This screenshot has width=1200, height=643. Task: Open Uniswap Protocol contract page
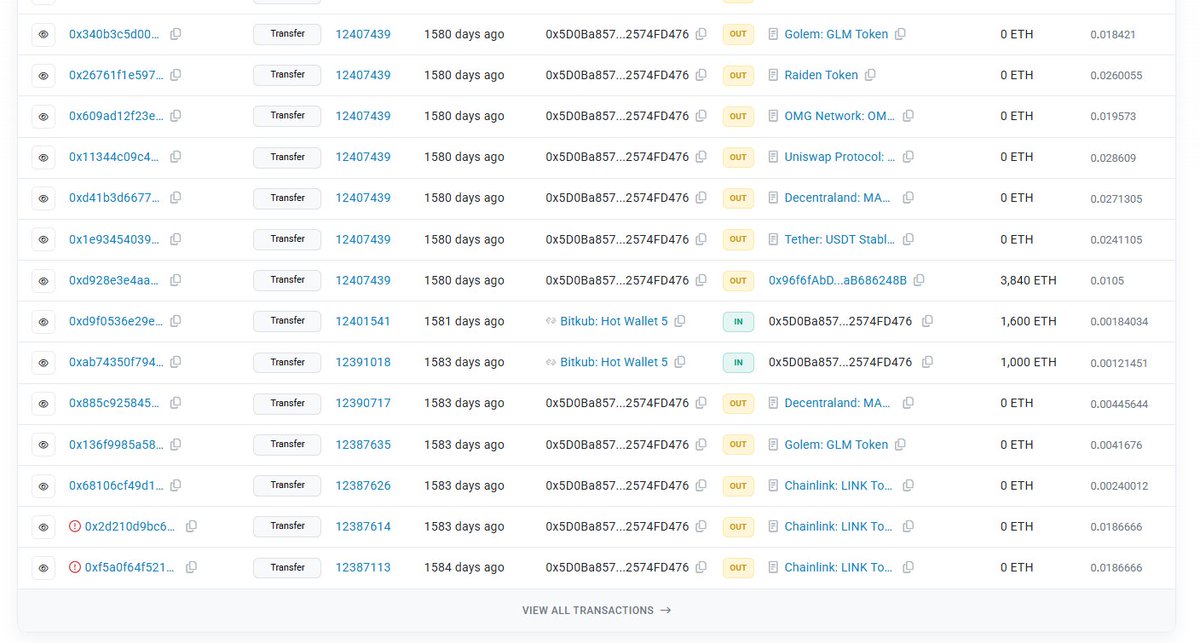tap(840, 157)
